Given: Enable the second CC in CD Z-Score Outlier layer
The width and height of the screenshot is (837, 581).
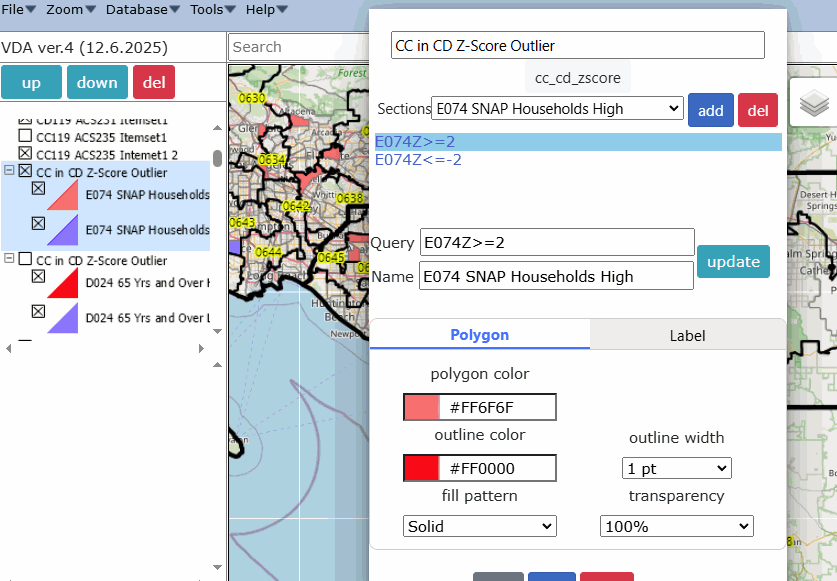Looking at the screenshot, I should (x=25, y=260).
